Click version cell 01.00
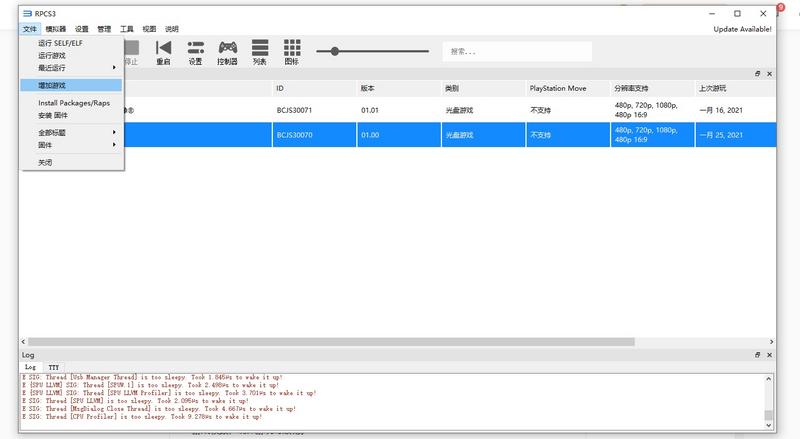The image size is (800, 439). click(370, 135)
